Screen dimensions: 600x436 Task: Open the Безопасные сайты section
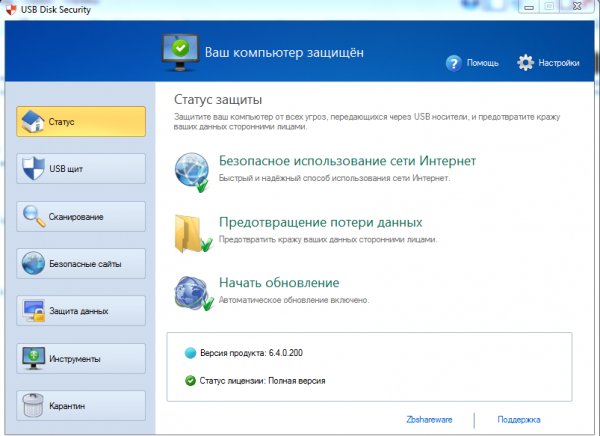[81, 264]
